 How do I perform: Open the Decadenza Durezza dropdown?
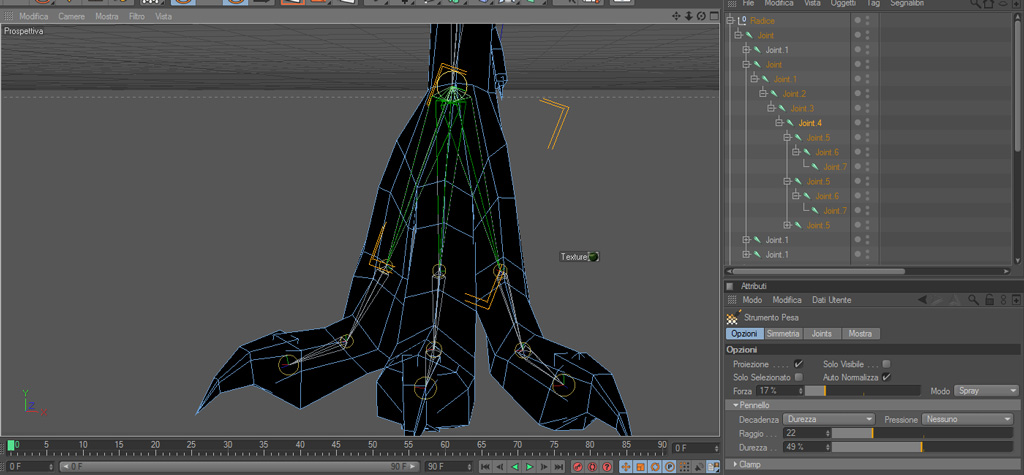(829, 419)
